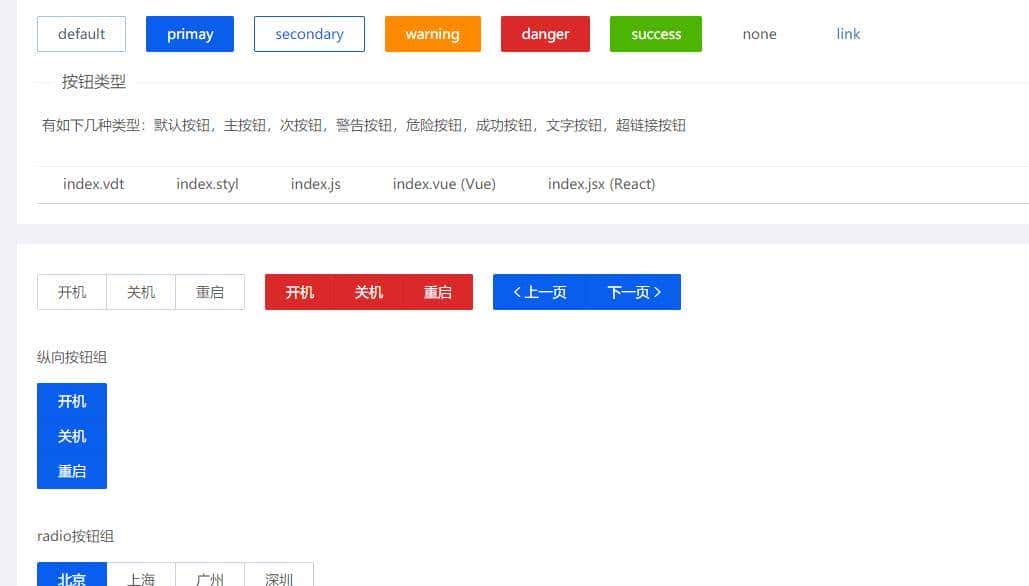
Task: Click 重启 in the red button group
Action: 438,292
